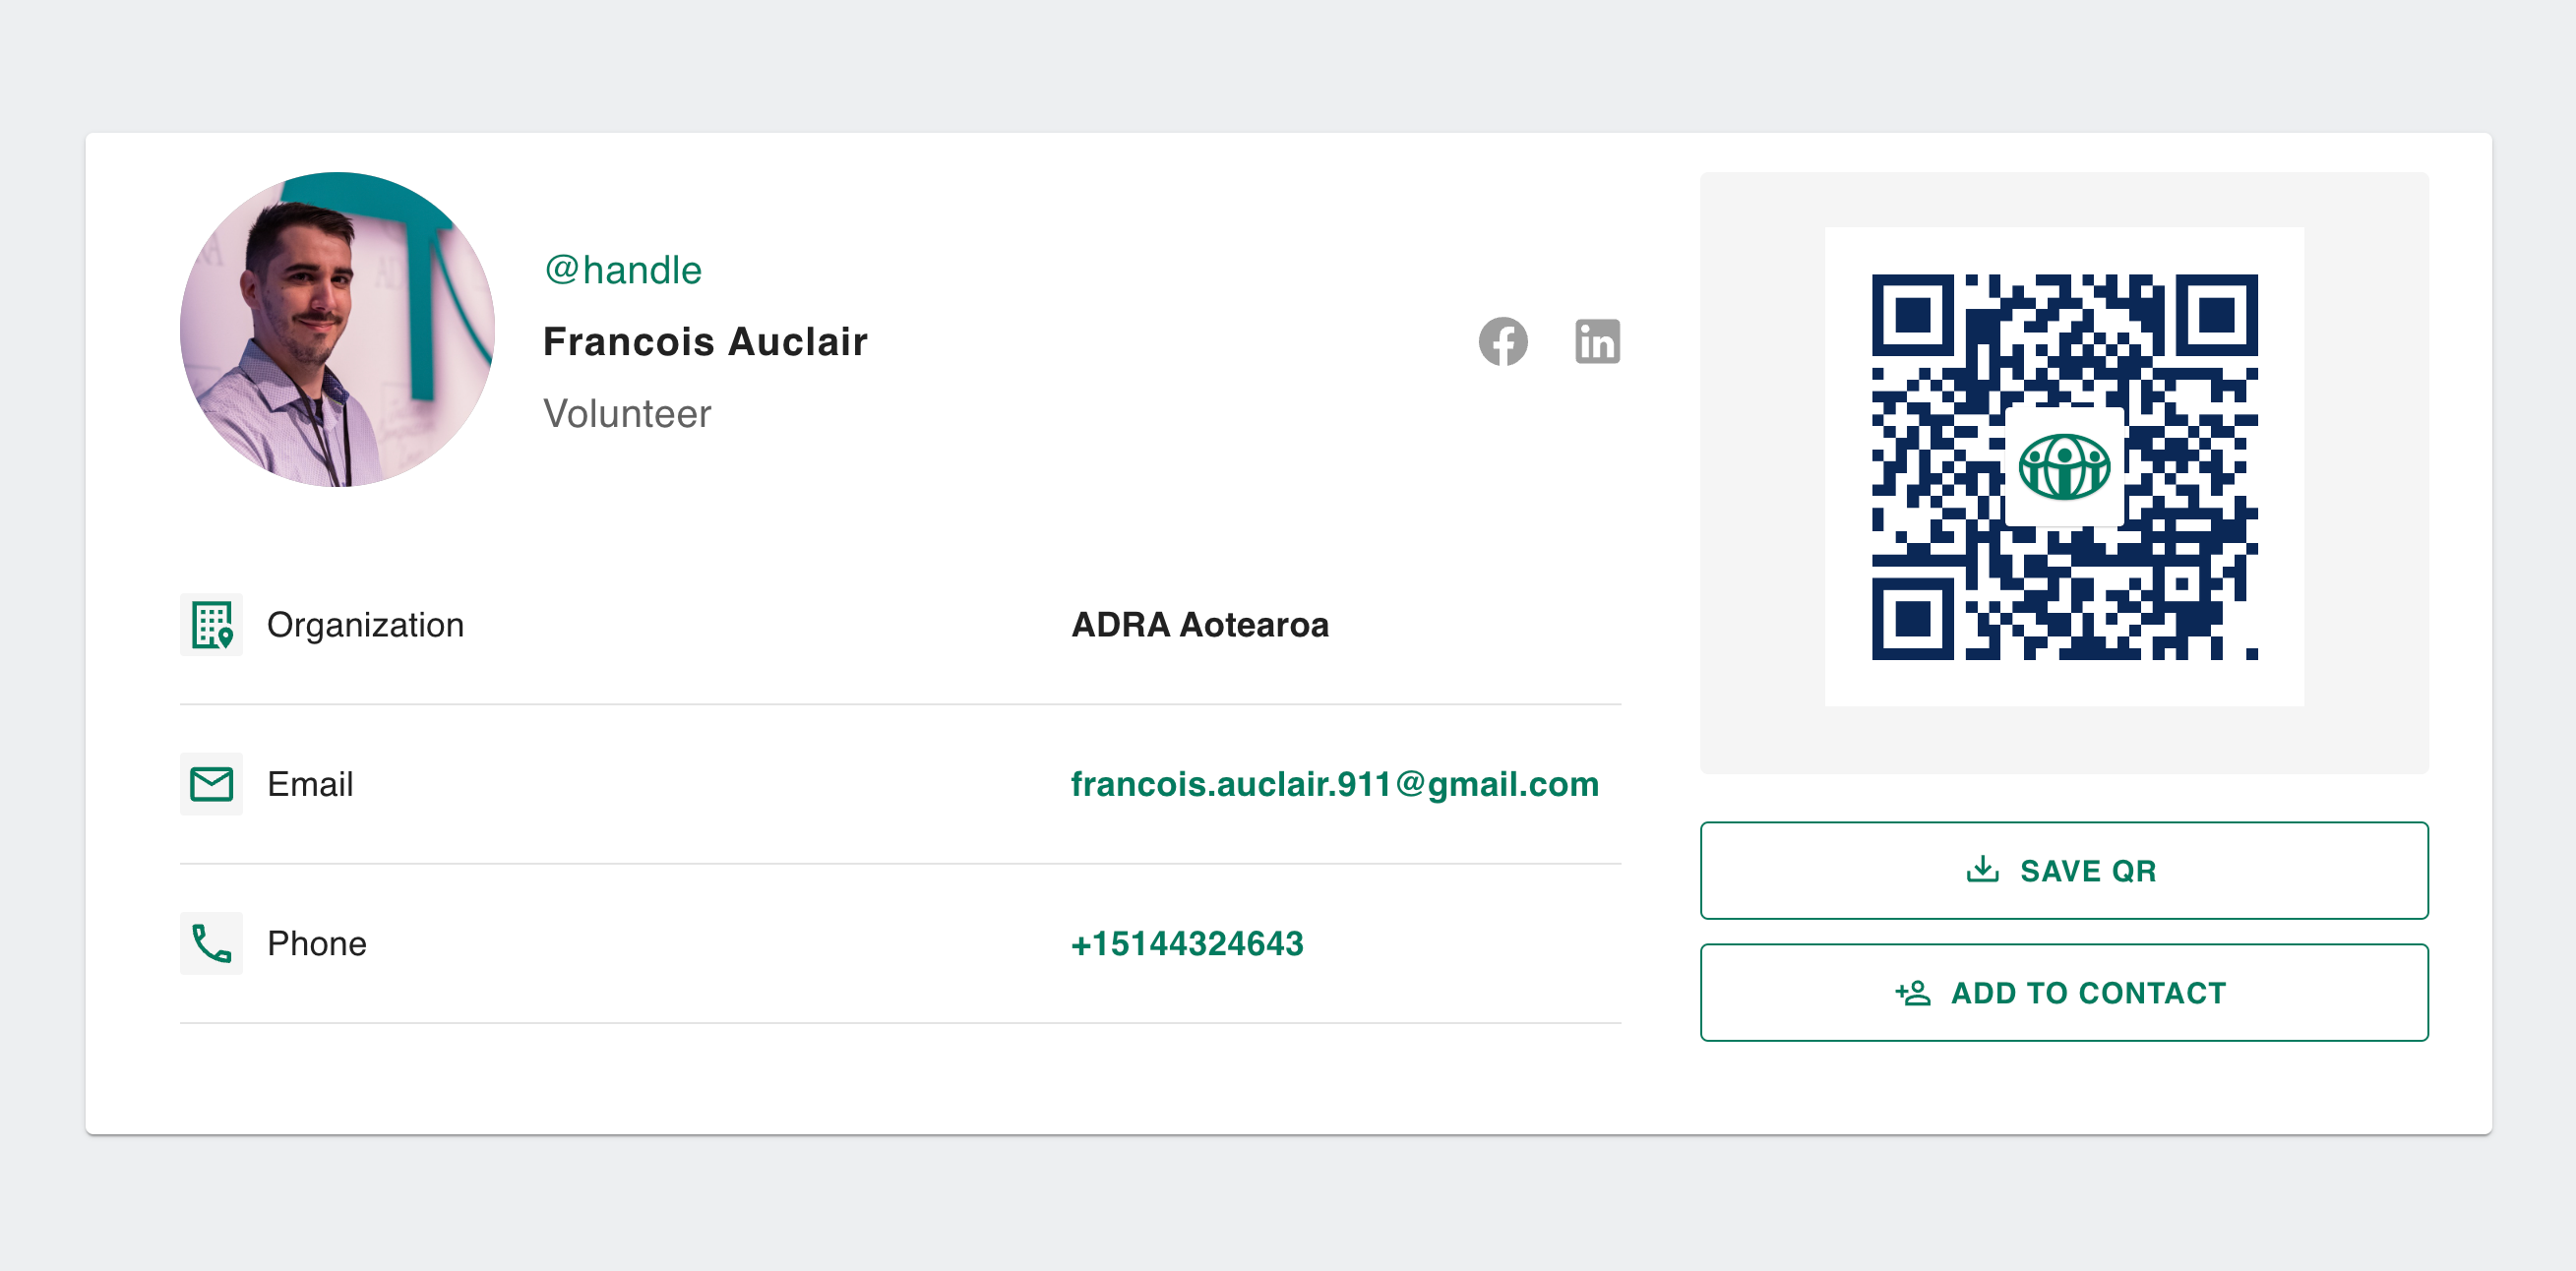Click the Organization row label

tap(365, 625)
